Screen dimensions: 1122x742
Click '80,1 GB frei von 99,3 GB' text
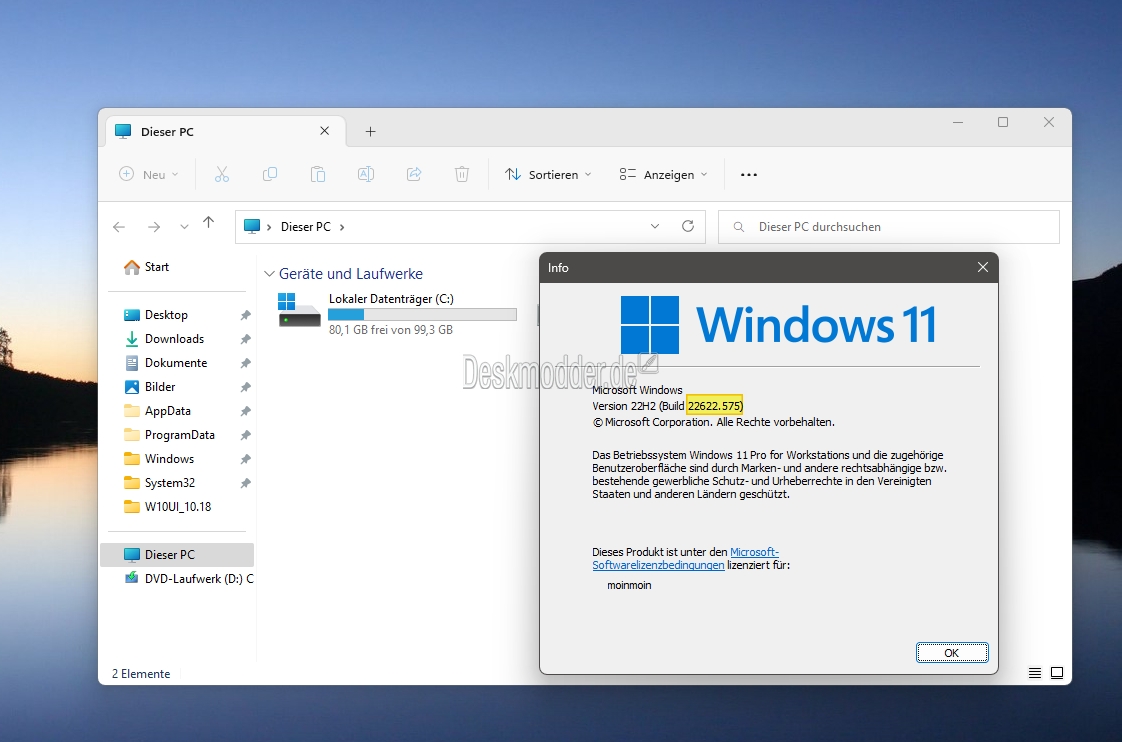(x=391, y=330)
